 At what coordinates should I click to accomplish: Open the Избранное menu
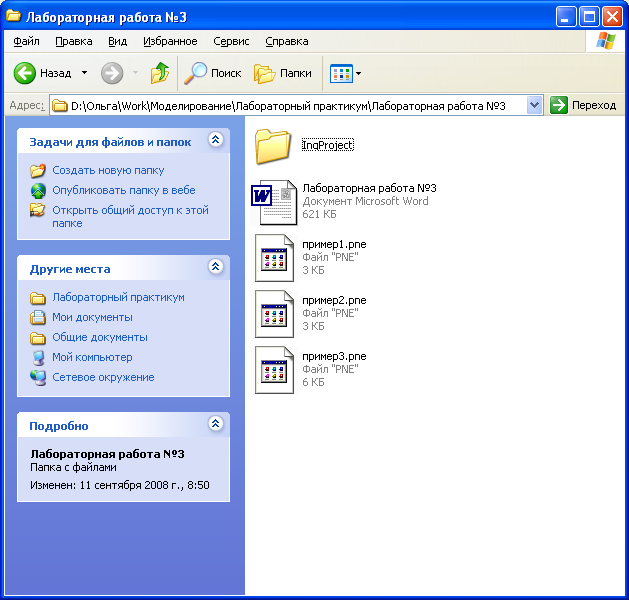[x=170, y=41]
